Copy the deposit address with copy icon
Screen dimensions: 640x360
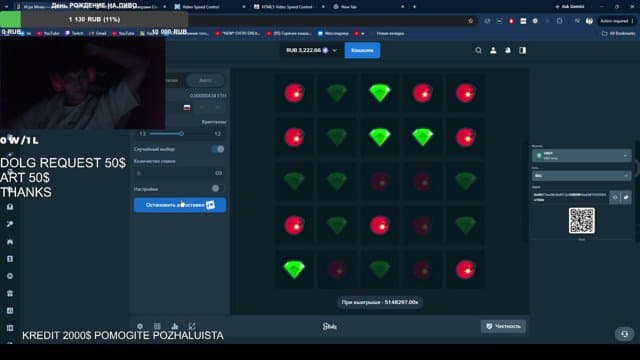(626, 198)
